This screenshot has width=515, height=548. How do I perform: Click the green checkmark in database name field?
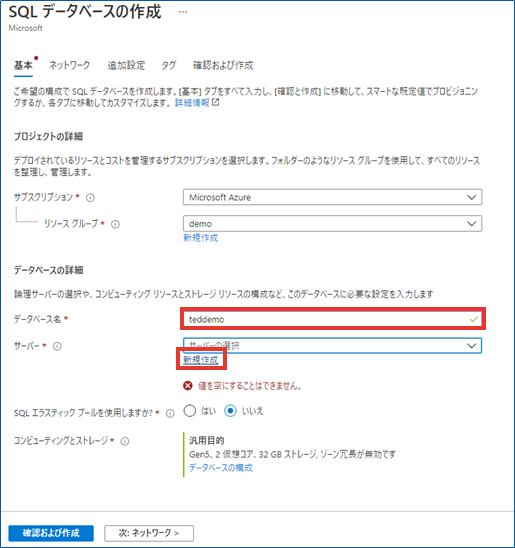[474, 319]
